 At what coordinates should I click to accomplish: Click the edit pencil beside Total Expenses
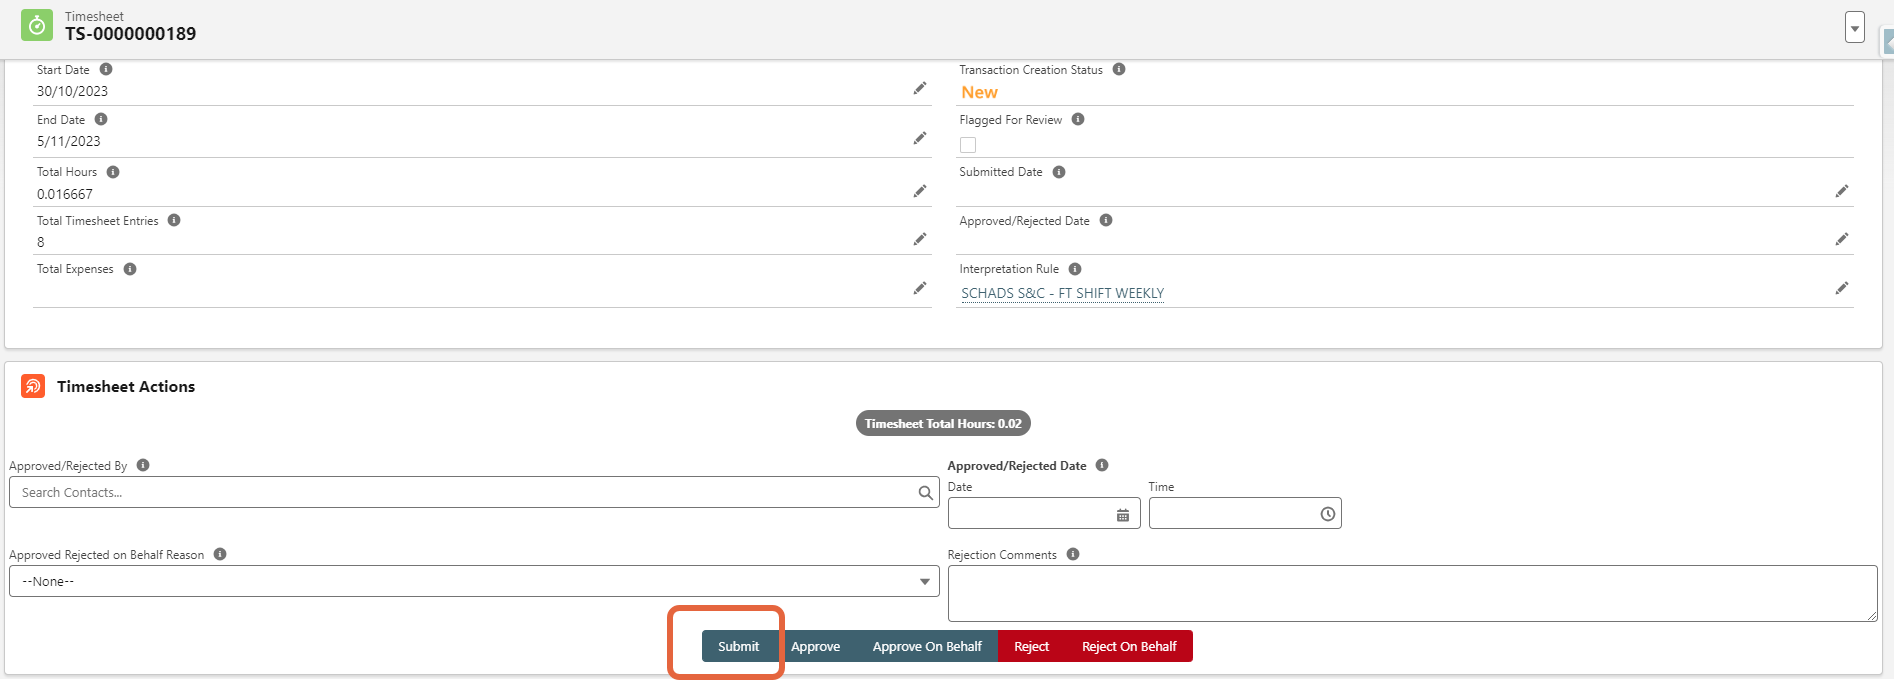coord(919,289)
